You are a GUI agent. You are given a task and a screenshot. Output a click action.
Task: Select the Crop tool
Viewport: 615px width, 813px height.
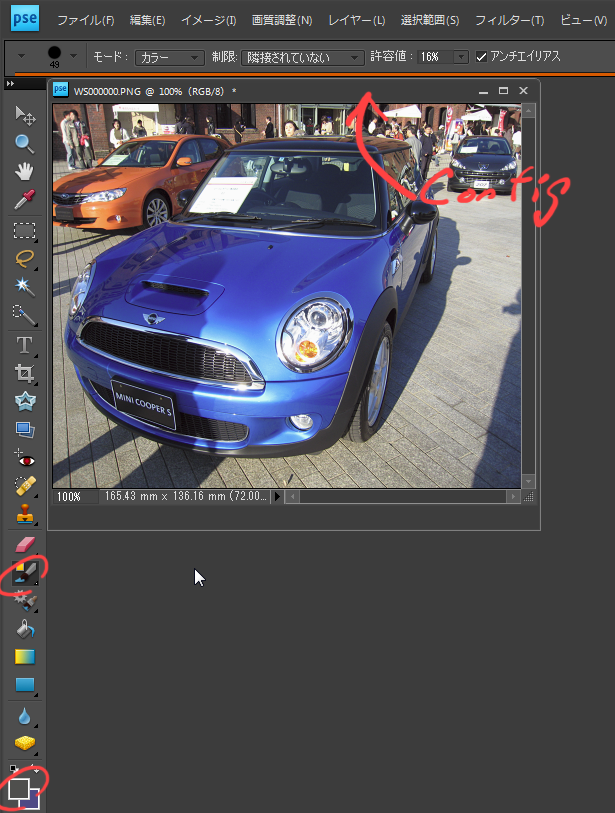pyautogui.click(x=24, y=373)
